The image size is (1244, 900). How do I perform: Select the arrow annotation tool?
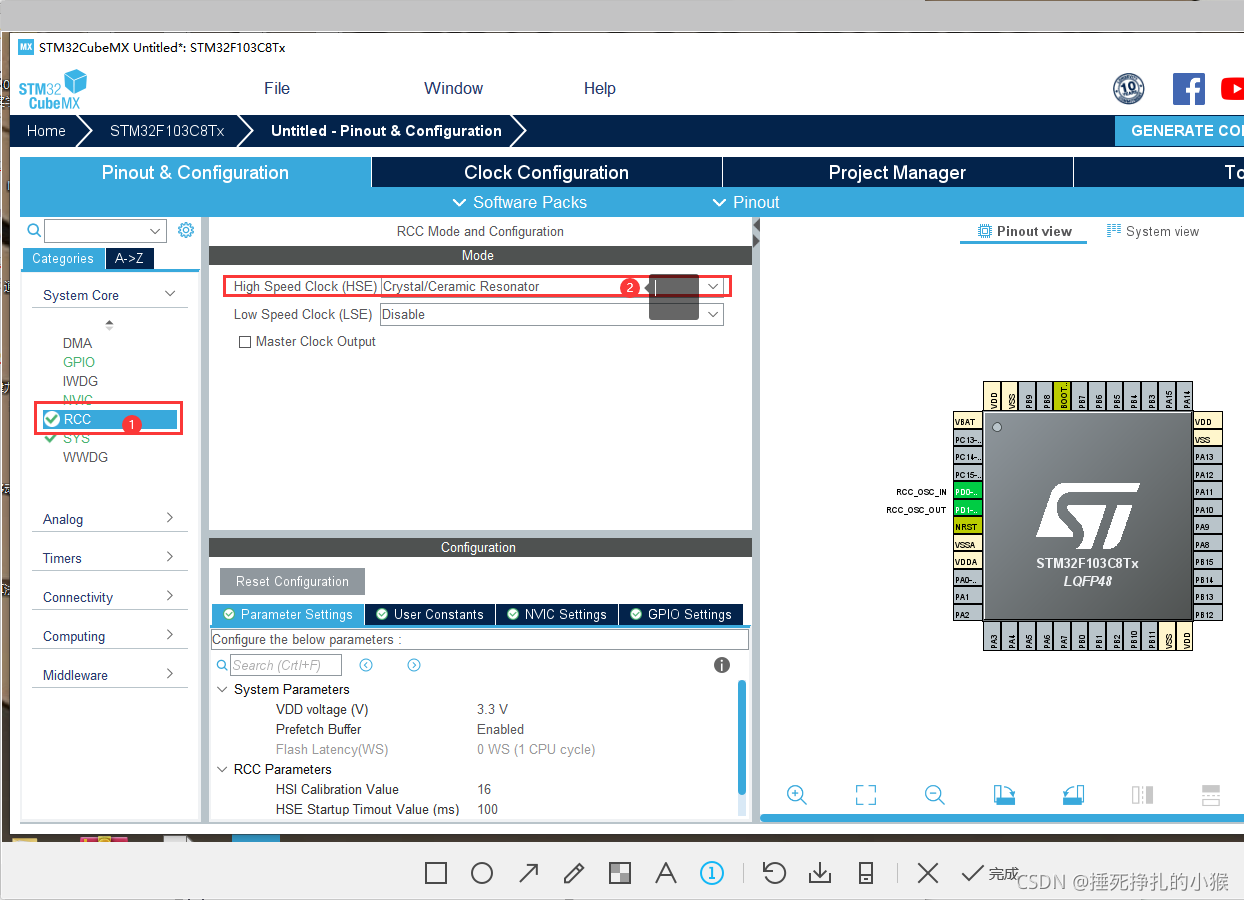point(529,873)
